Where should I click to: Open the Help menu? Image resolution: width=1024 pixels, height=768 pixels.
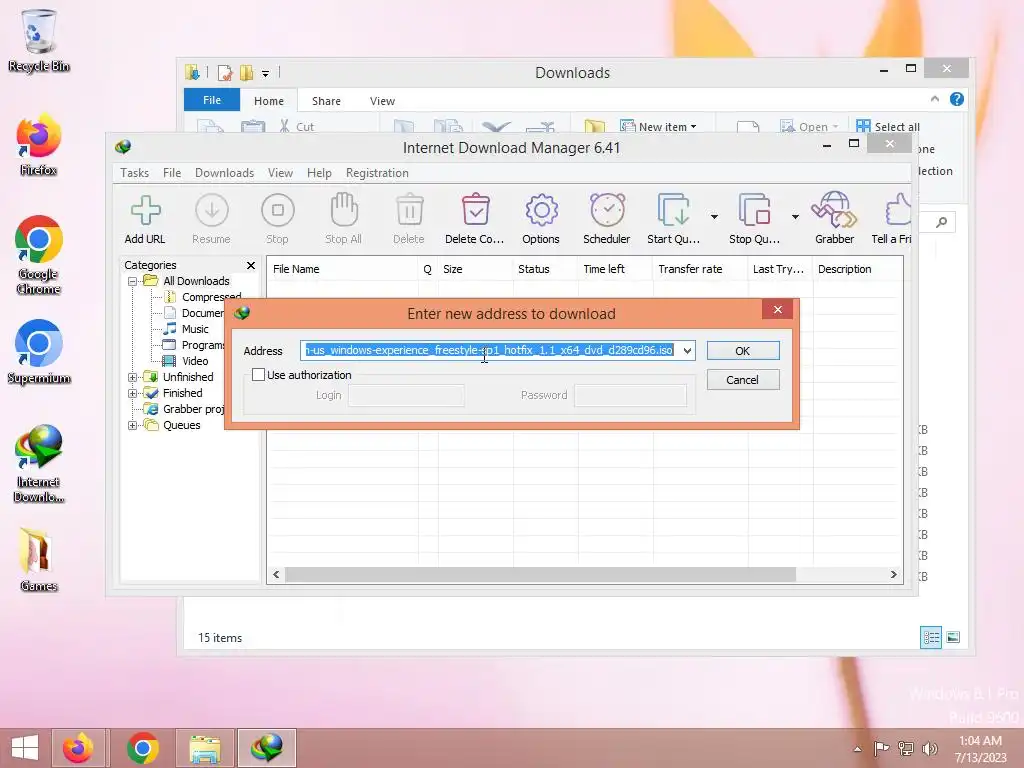coord(319,173)
